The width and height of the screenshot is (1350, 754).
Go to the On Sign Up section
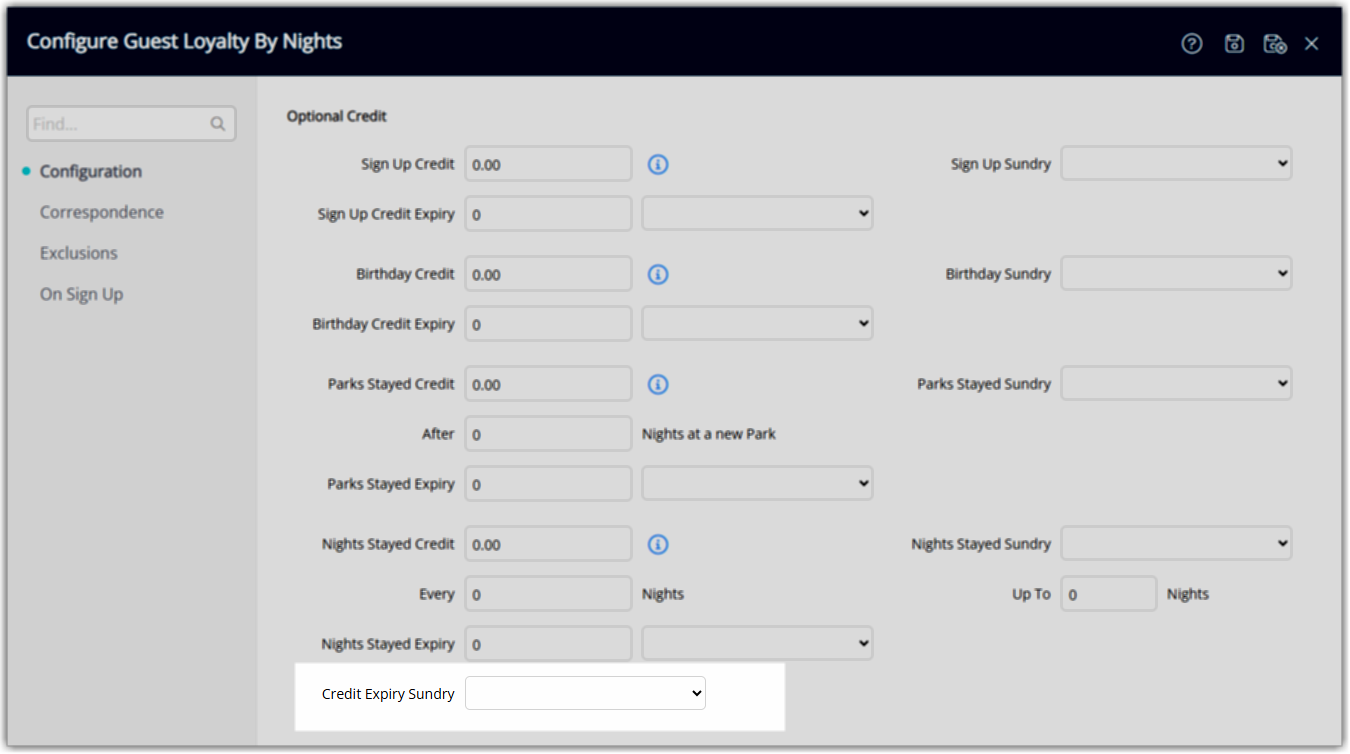[82, 294]
